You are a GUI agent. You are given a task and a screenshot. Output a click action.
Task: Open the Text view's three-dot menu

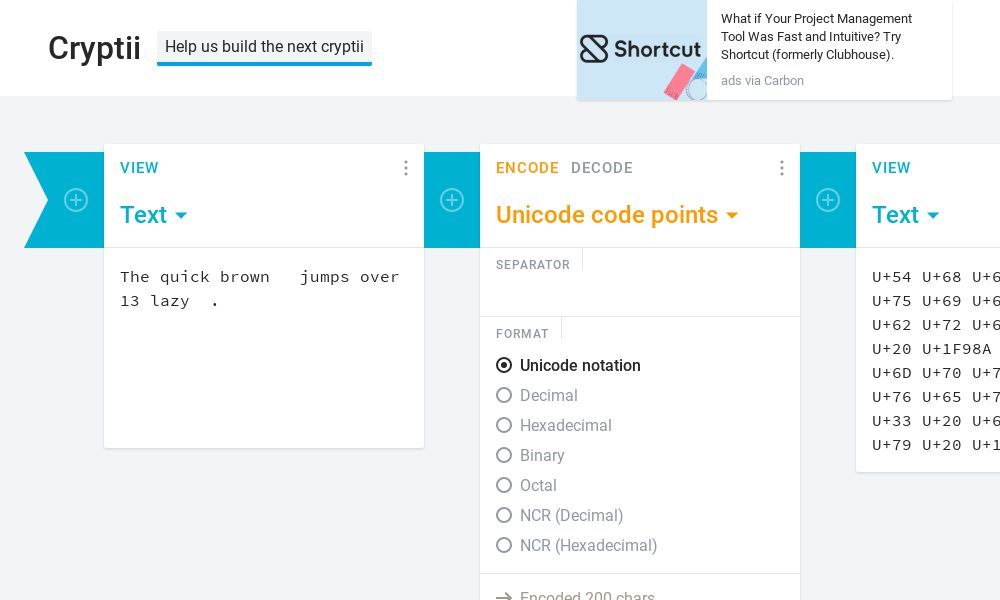[406, 168]
